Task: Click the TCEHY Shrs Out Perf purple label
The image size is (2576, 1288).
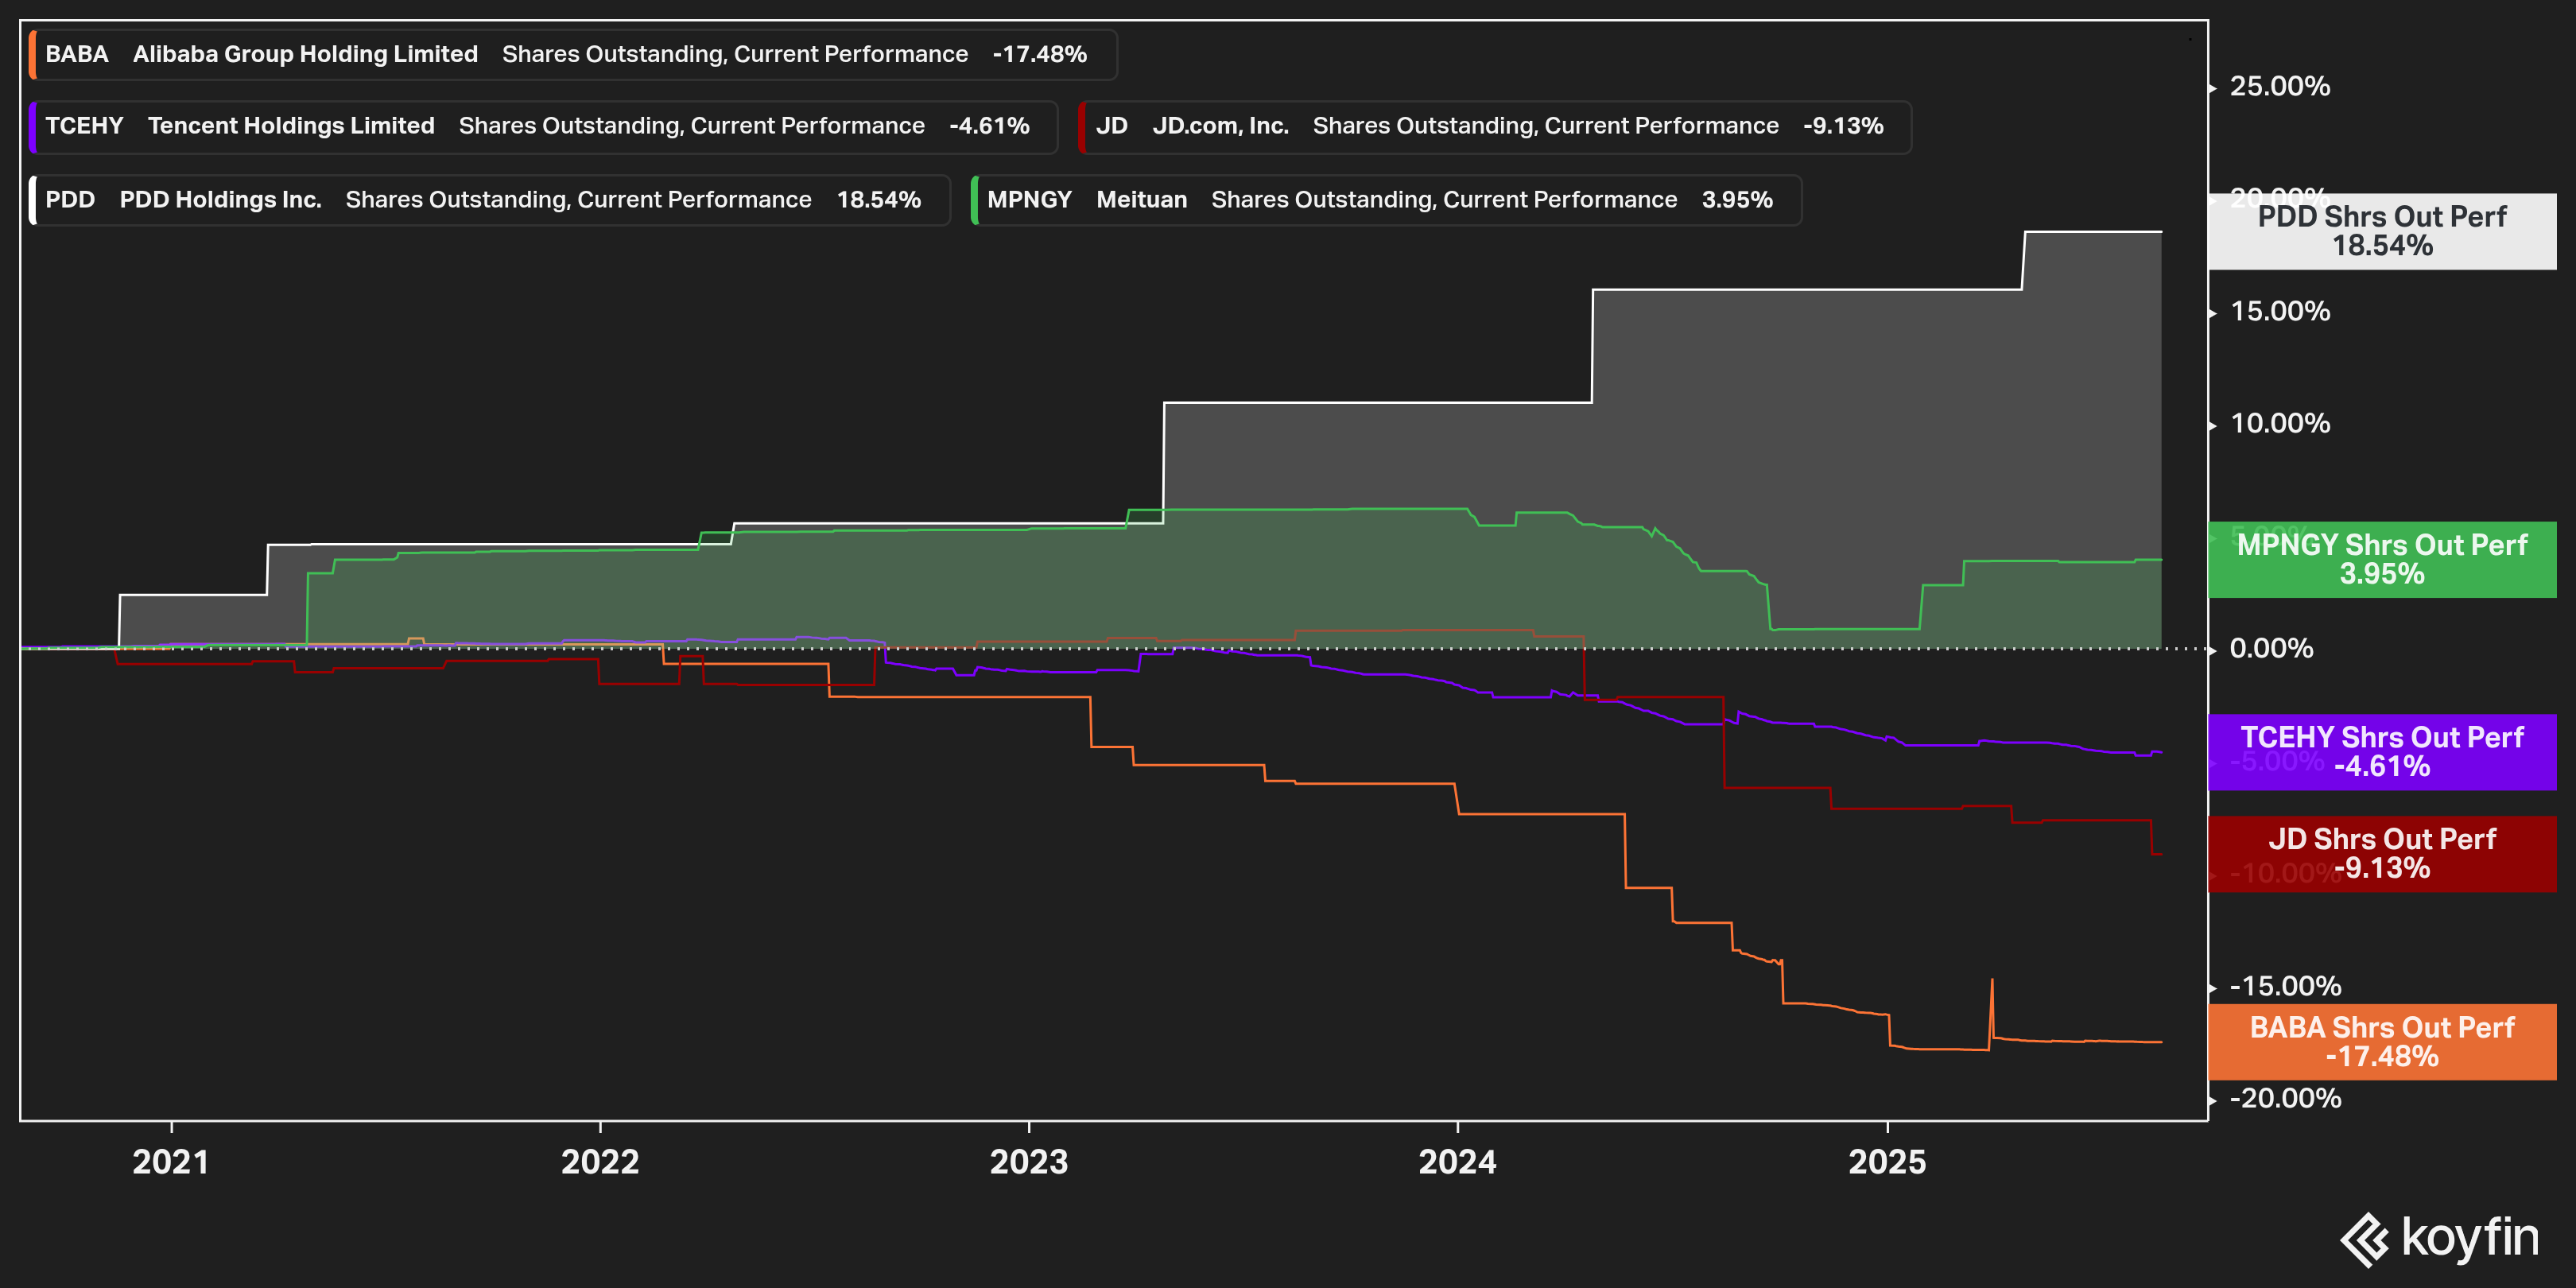Action: pos(2381,752)
